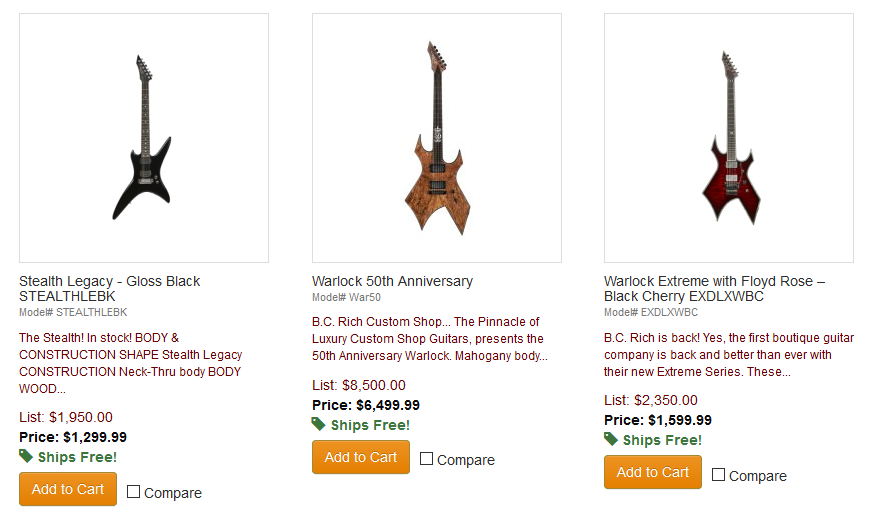Add Stealth Legacy Gloss Black to cart
The image size is (874, 520).
pos(68,489)
